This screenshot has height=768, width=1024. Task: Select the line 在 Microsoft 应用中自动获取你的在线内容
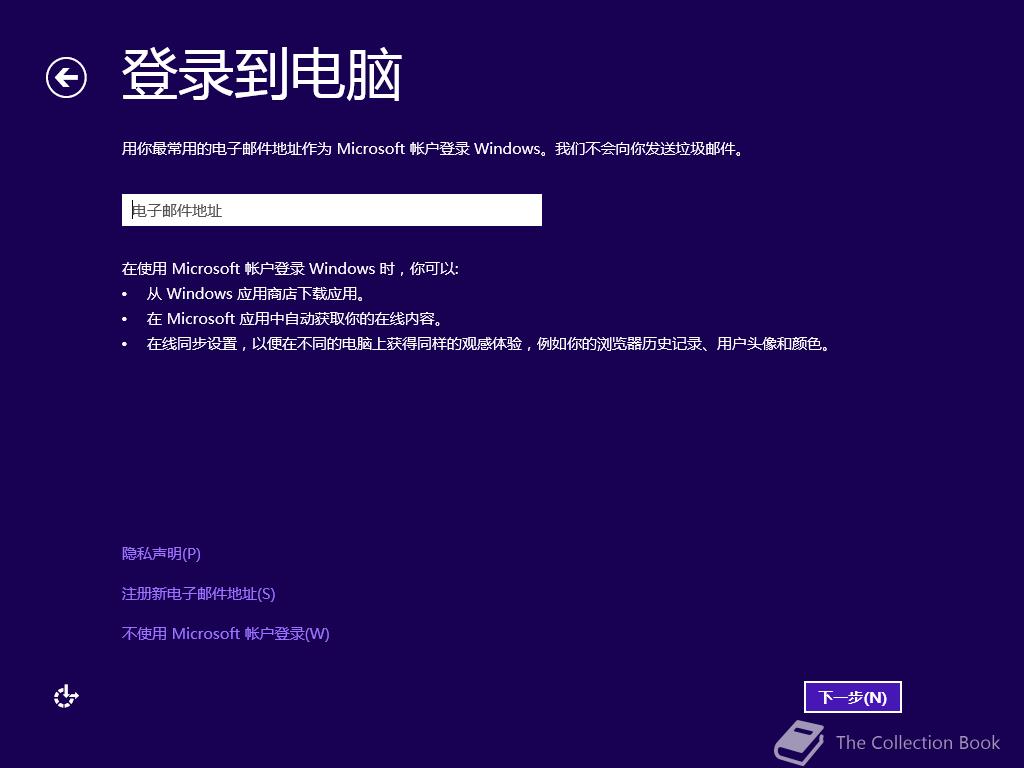click(x=295, y=319)
